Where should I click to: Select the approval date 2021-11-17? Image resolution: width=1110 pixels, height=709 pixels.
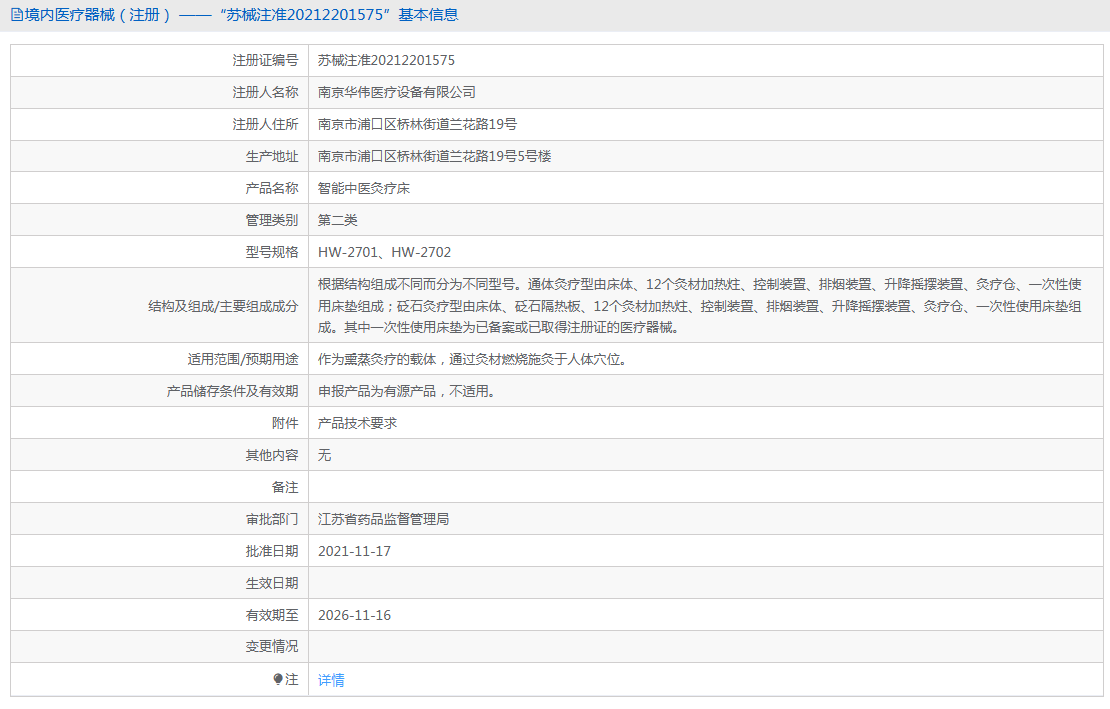(x=354, y=551)
